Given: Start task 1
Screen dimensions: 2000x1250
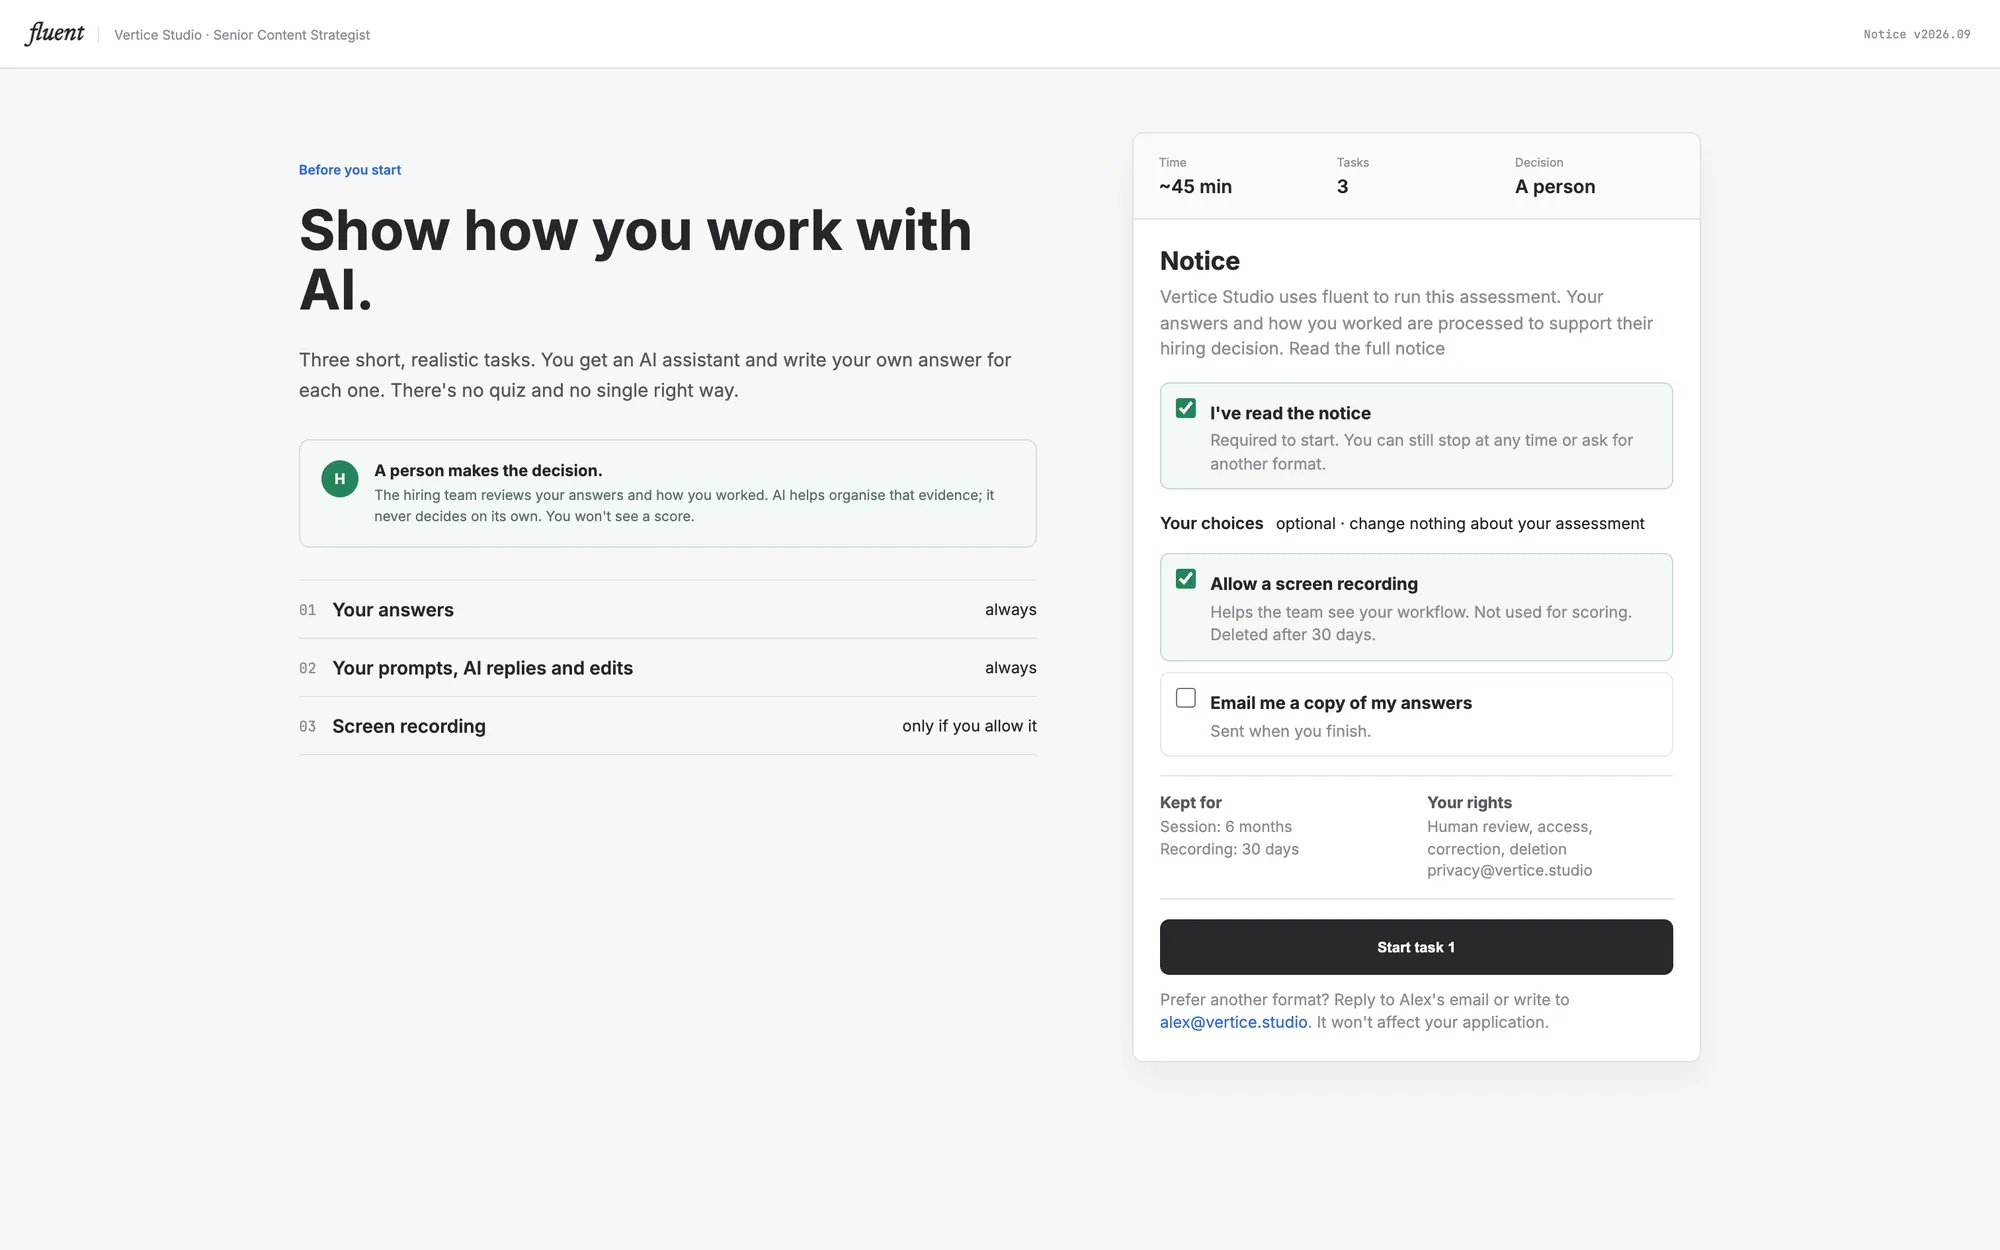Looking at the screenshot, I should (1416, 947).
